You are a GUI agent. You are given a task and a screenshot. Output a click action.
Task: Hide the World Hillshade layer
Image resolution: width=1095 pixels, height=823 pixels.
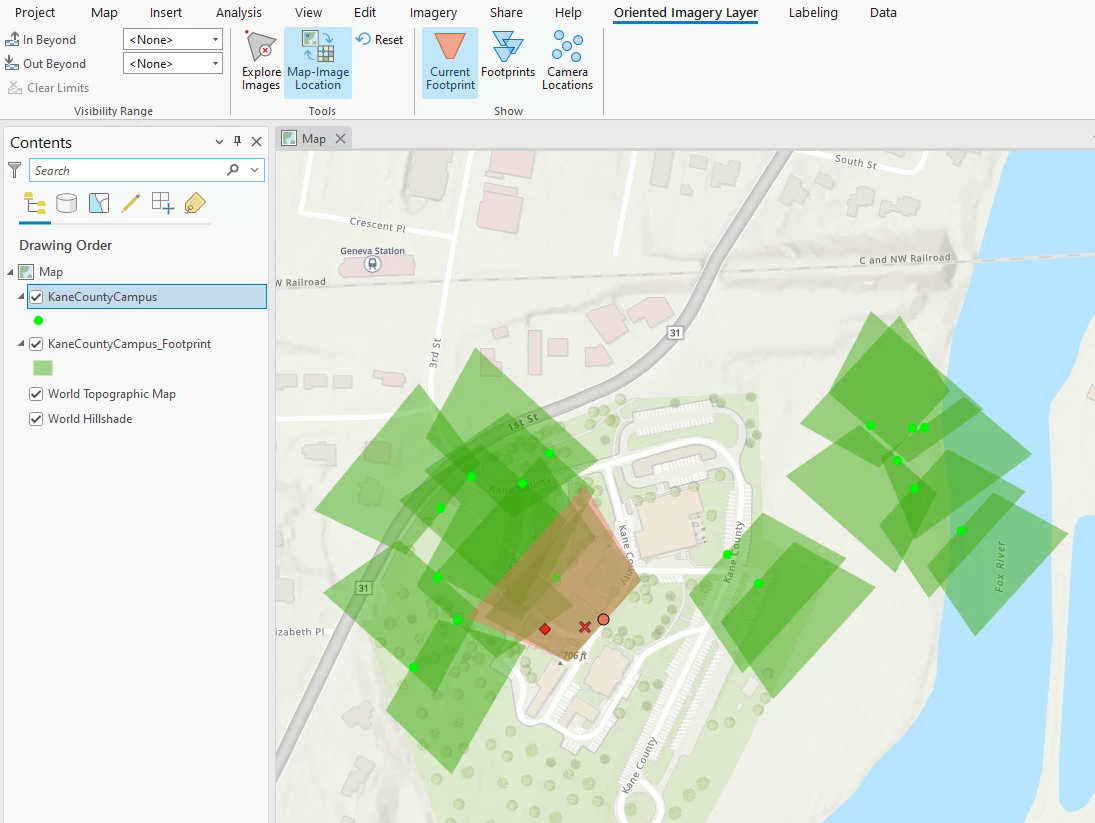36,419
